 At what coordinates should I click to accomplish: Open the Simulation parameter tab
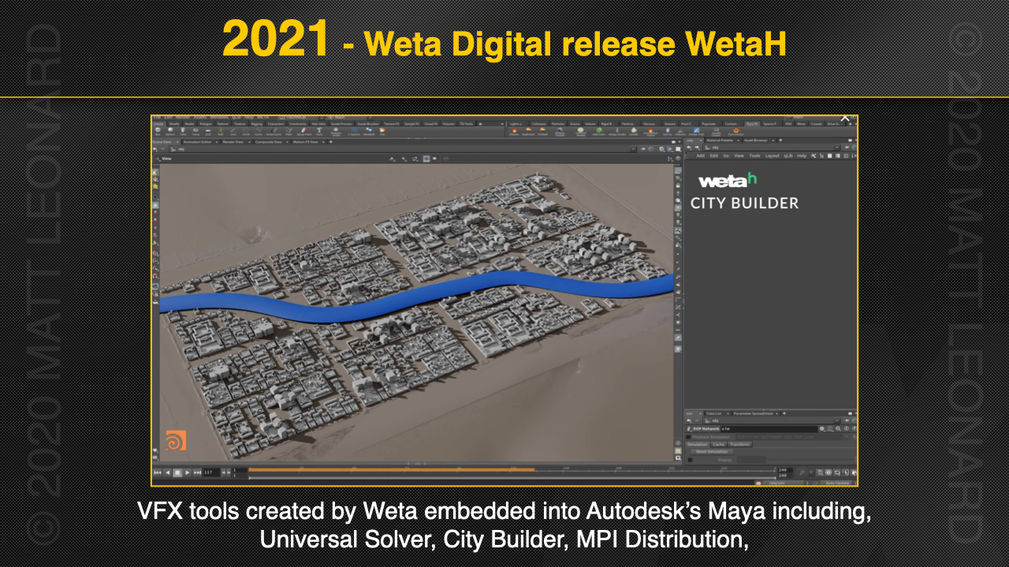click(697, 444)
